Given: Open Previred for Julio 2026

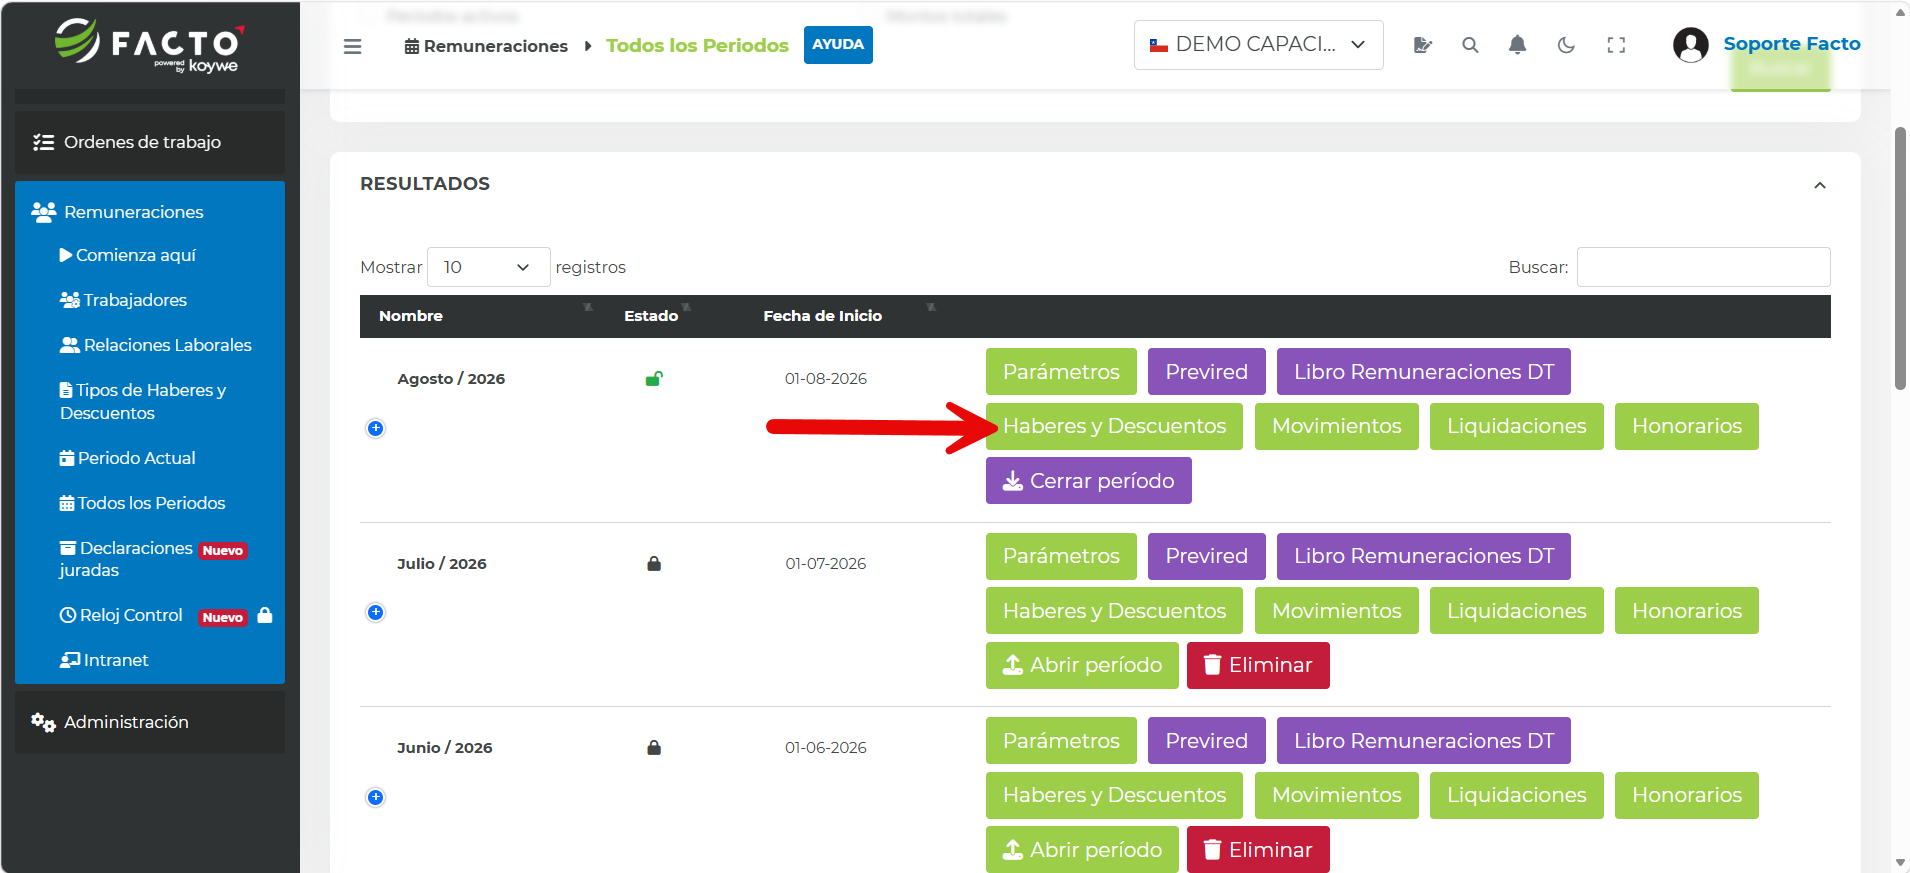Looking at the screenshot, I should tap(1207, 556).
